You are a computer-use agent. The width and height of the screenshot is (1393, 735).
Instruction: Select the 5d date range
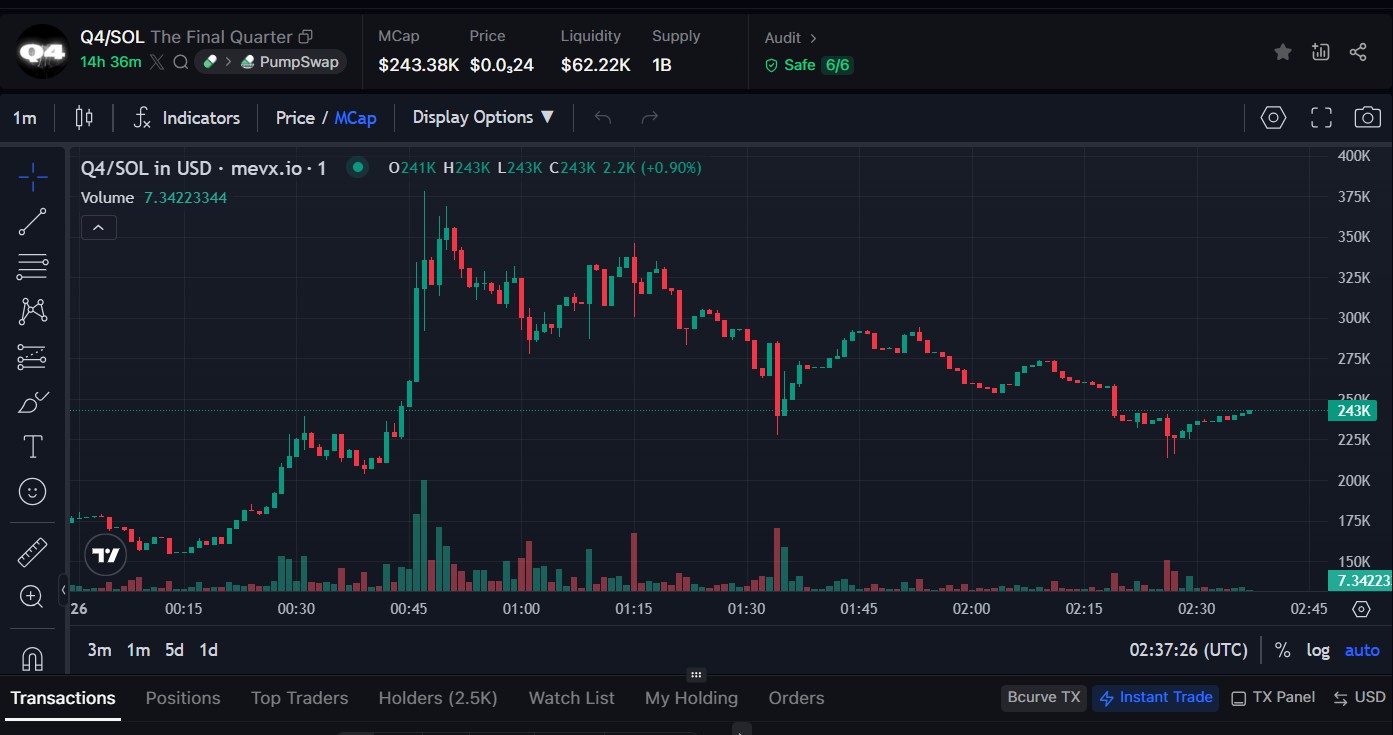pyautogui.click(x=174, y=650)
